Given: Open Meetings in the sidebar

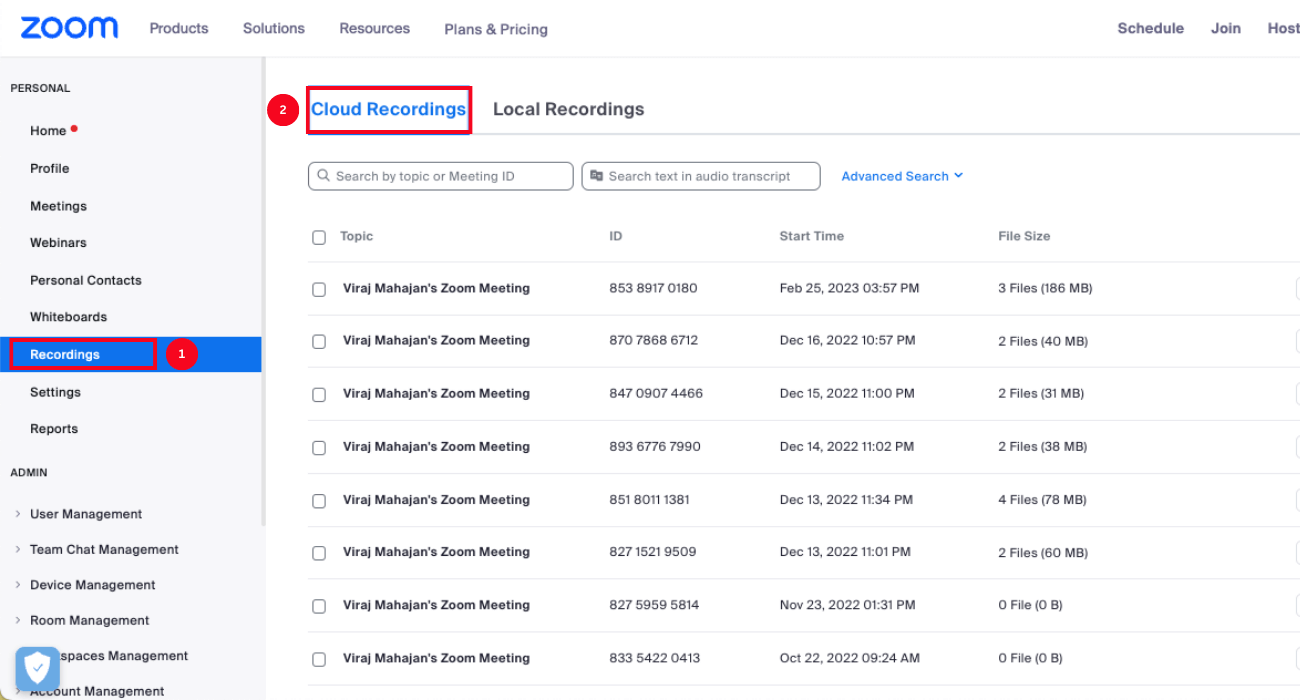Looking at the screenshot, I should click(x=58, y=206).
